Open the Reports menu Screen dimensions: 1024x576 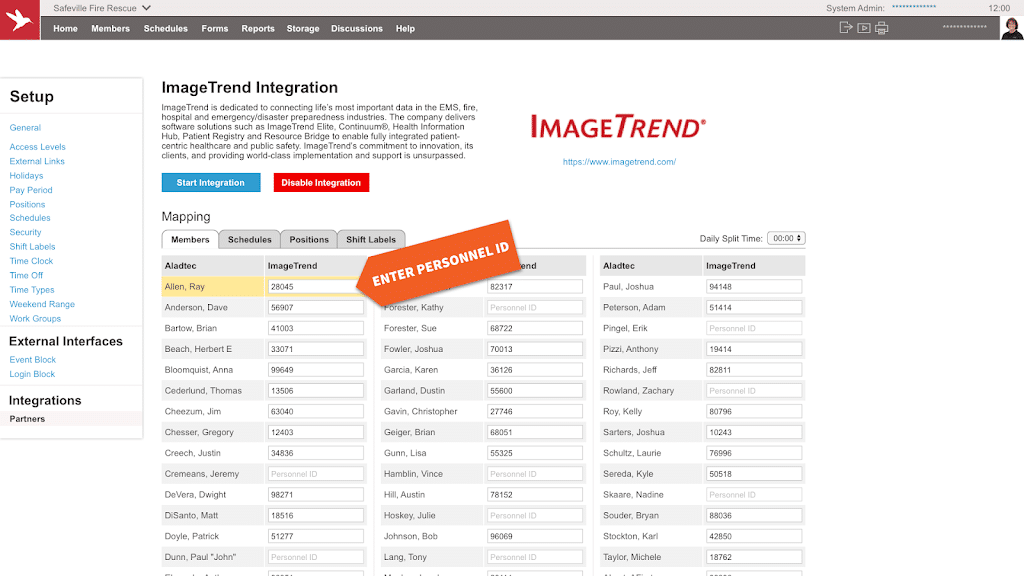coord(258,29)
